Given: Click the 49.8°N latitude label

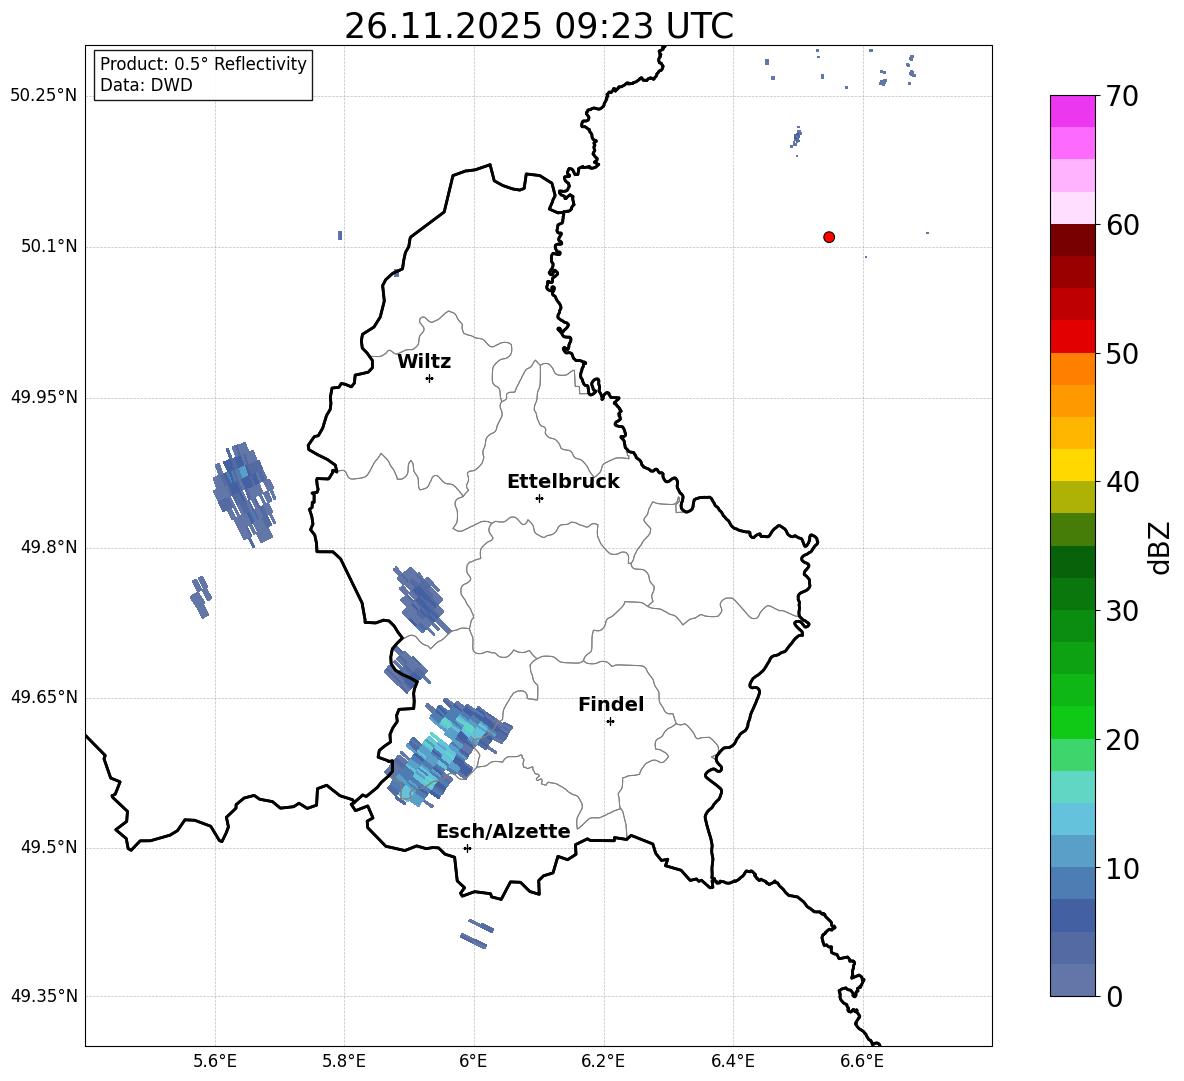Looking at the screenshot, I should tap(49, 547).
